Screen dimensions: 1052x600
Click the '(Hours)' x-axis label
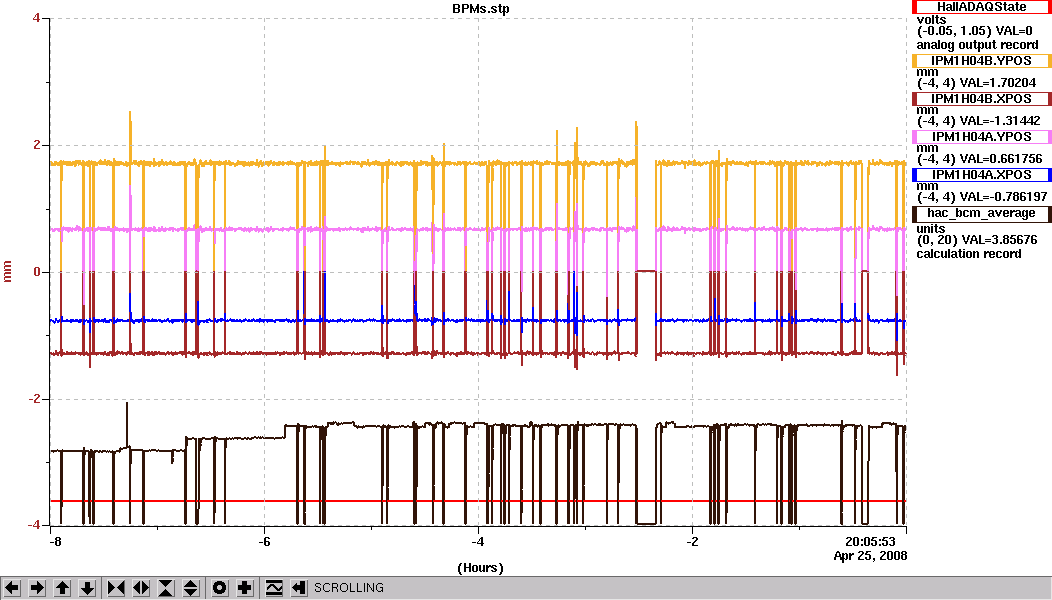tap(480, 568)
